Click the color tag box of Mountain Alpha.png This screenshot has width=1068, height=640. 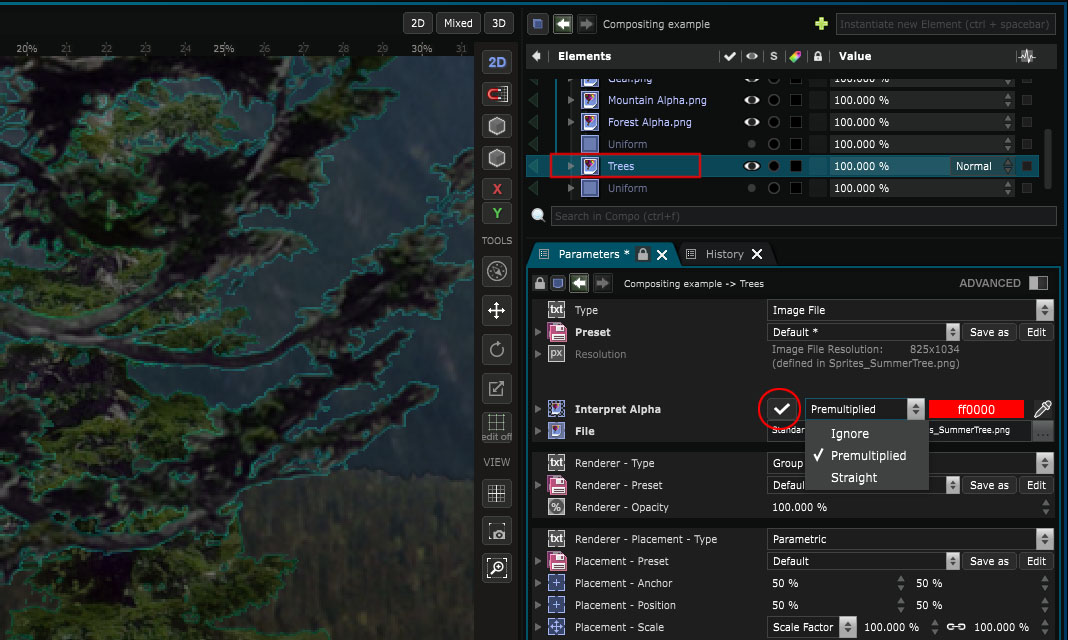(796, 100)
